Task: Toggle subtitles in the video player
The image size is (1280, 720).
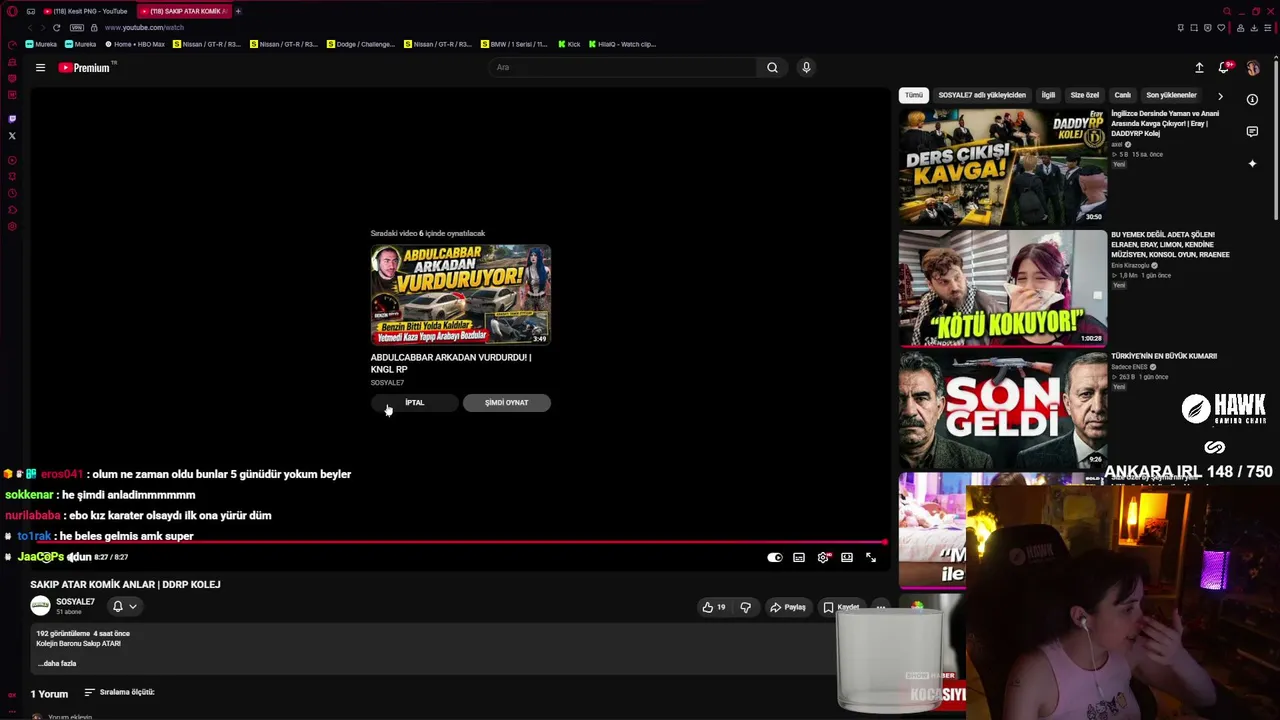Action: click(x=799, y=557)
